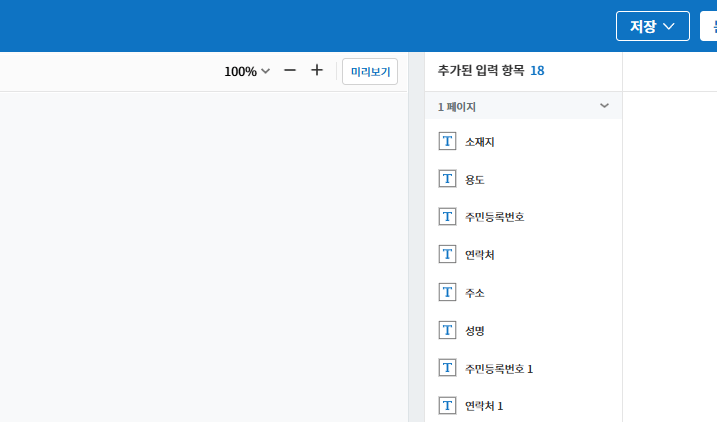This screenshot has height=422, width=717.
Task: Select the text icon for first 주민등록번호
Action: 447,217
